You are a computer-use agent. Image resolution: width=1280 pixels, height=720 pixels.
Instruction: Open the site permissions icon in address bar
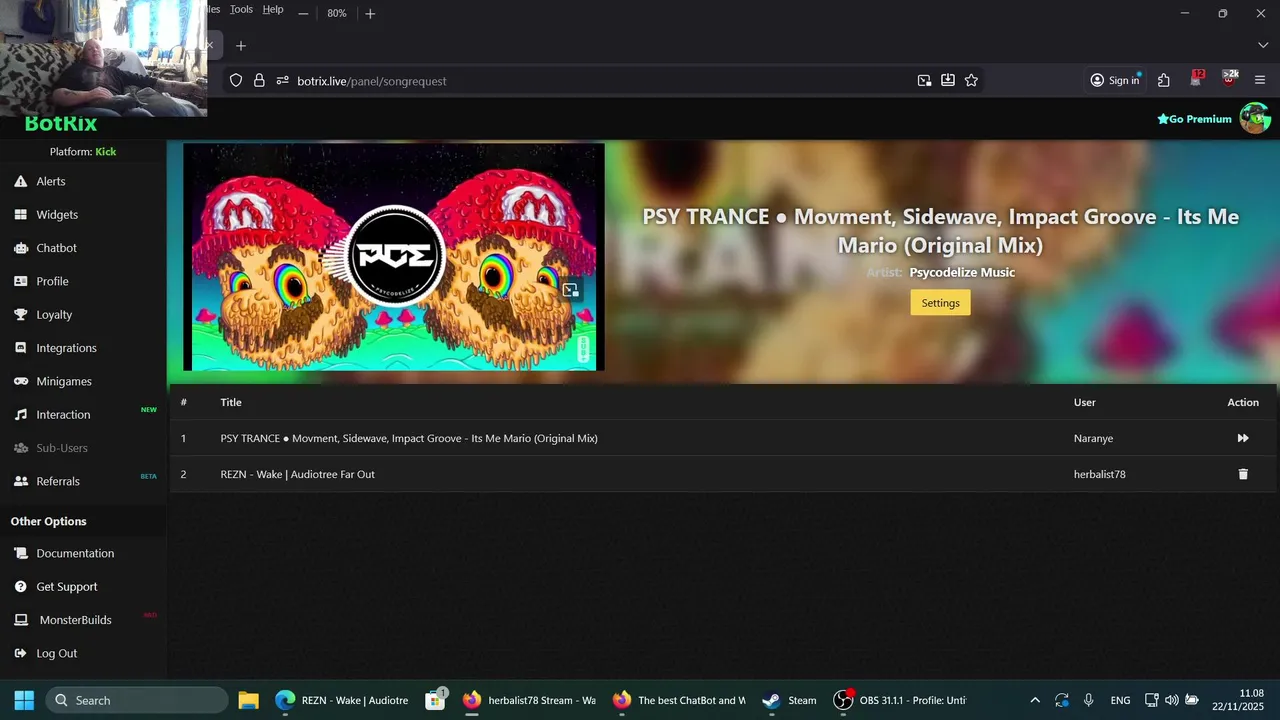(282, 81)
